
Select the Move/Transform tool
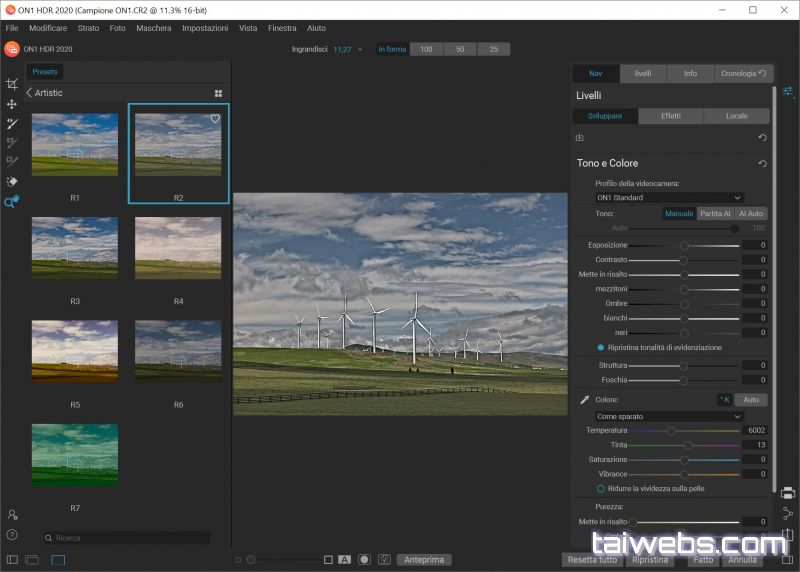tap(12, 104)
